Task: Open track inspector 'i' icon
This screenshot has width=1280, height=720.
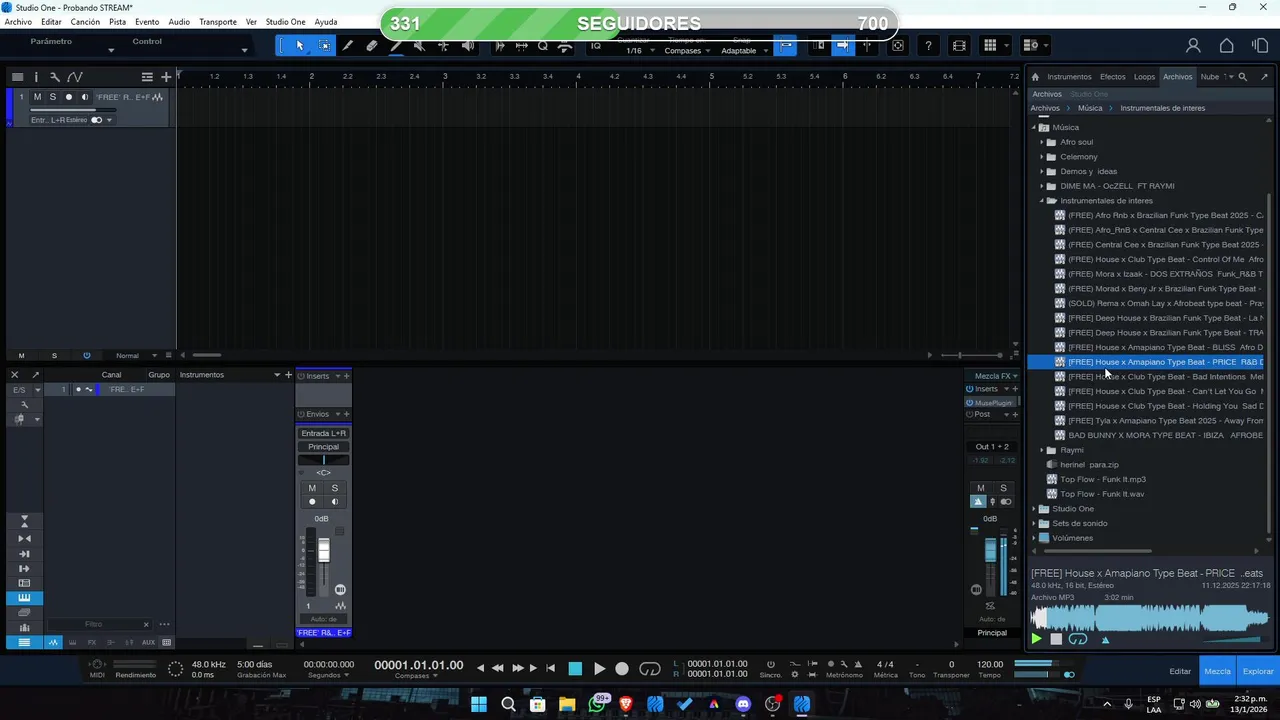Action: click(x=36, y=77)
